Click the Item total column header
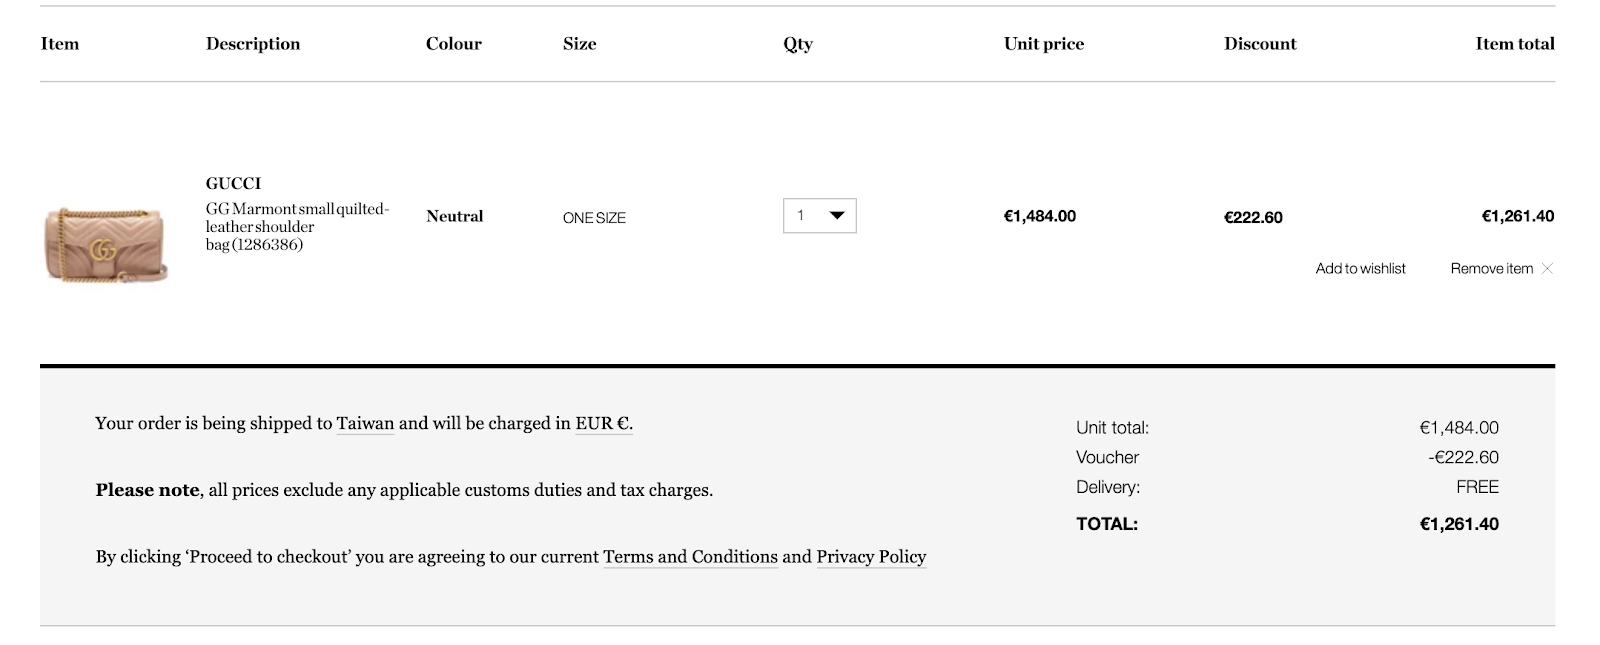This screenshot has width=1600, height=645. [1515, 43]
